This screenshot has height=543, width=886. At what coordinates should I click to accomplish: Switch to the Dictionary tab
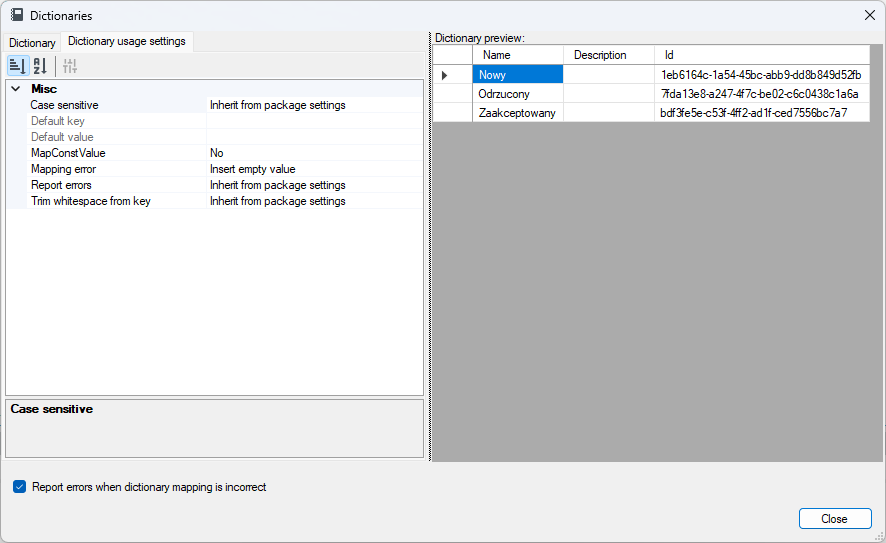click(x=32, y=42)
